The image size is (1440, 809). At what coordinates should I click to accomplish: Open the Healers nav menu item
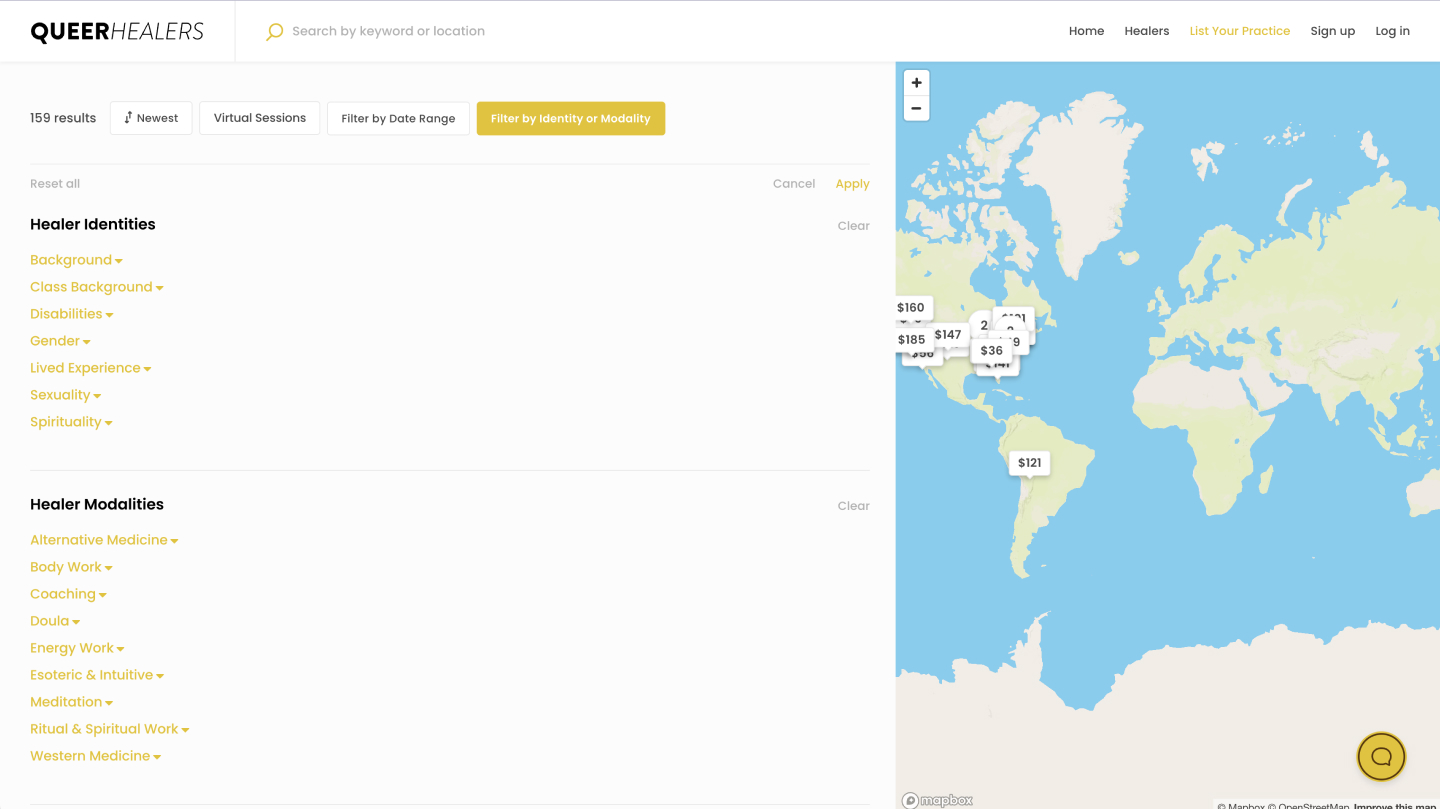1146,31
